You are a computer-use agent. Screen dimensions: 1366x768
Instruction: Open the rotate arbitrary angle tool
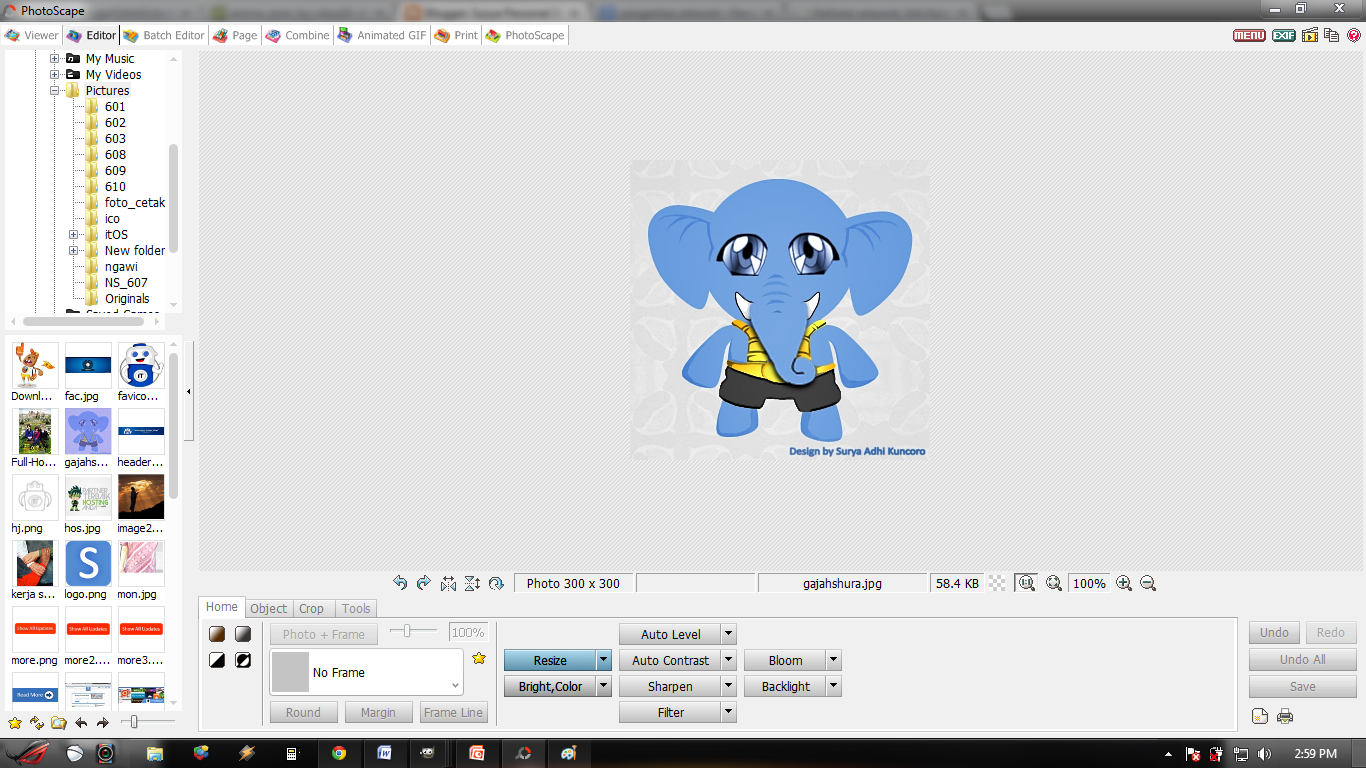(496, 583)
